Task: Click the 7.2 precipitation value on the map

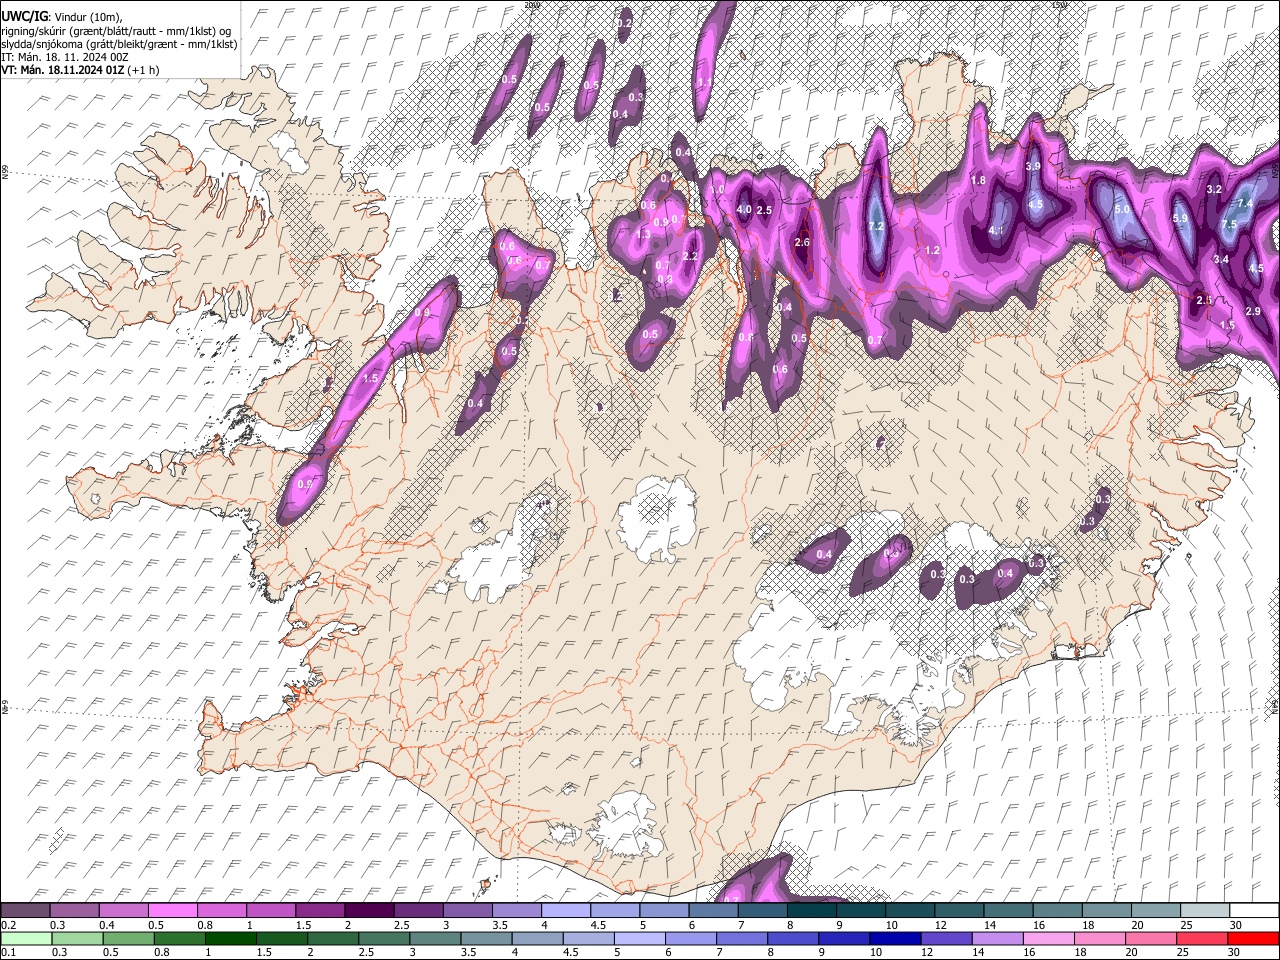Action: pyautogui.click(x=876, y=227)
